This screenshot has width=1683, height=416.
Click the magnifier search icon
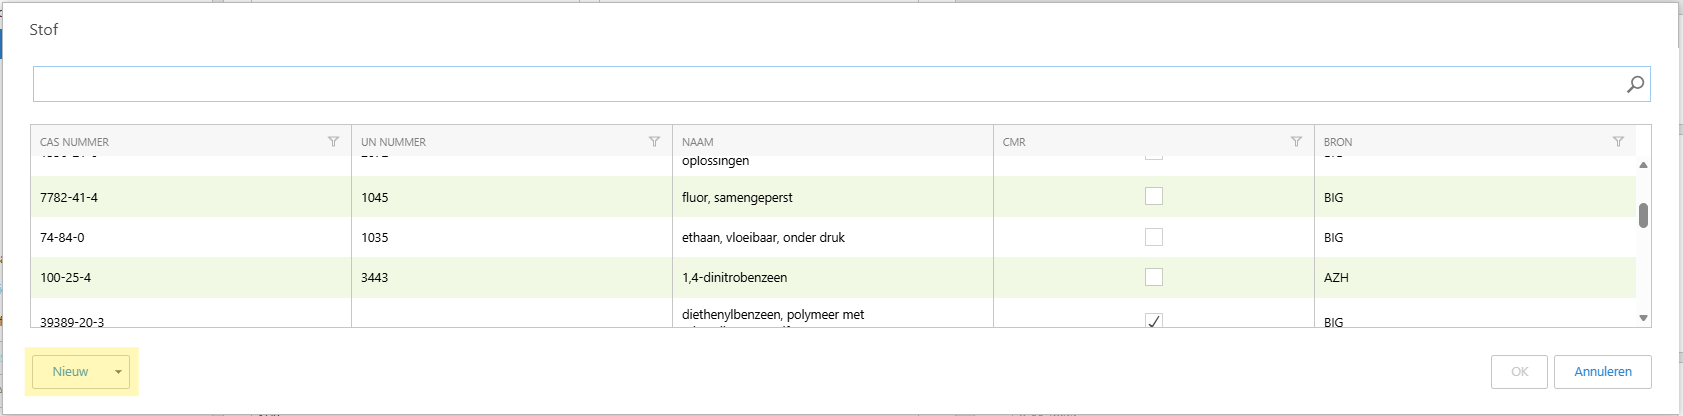pyautogui.click(x=1635, y=84)
